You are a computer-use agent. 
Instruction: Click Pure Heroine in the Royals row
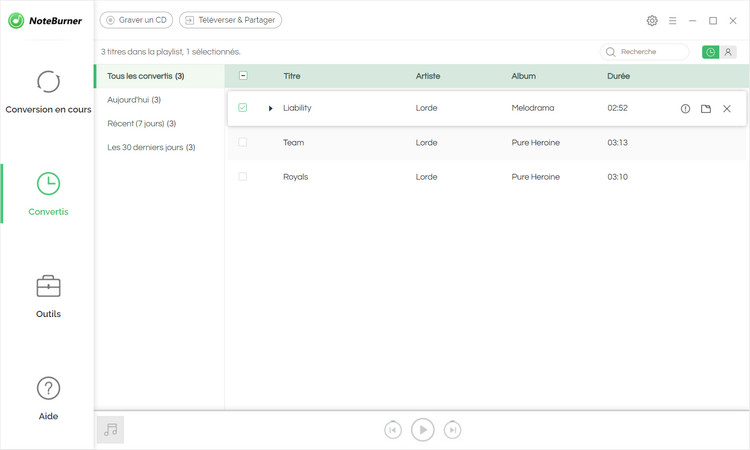pos(536,177)
